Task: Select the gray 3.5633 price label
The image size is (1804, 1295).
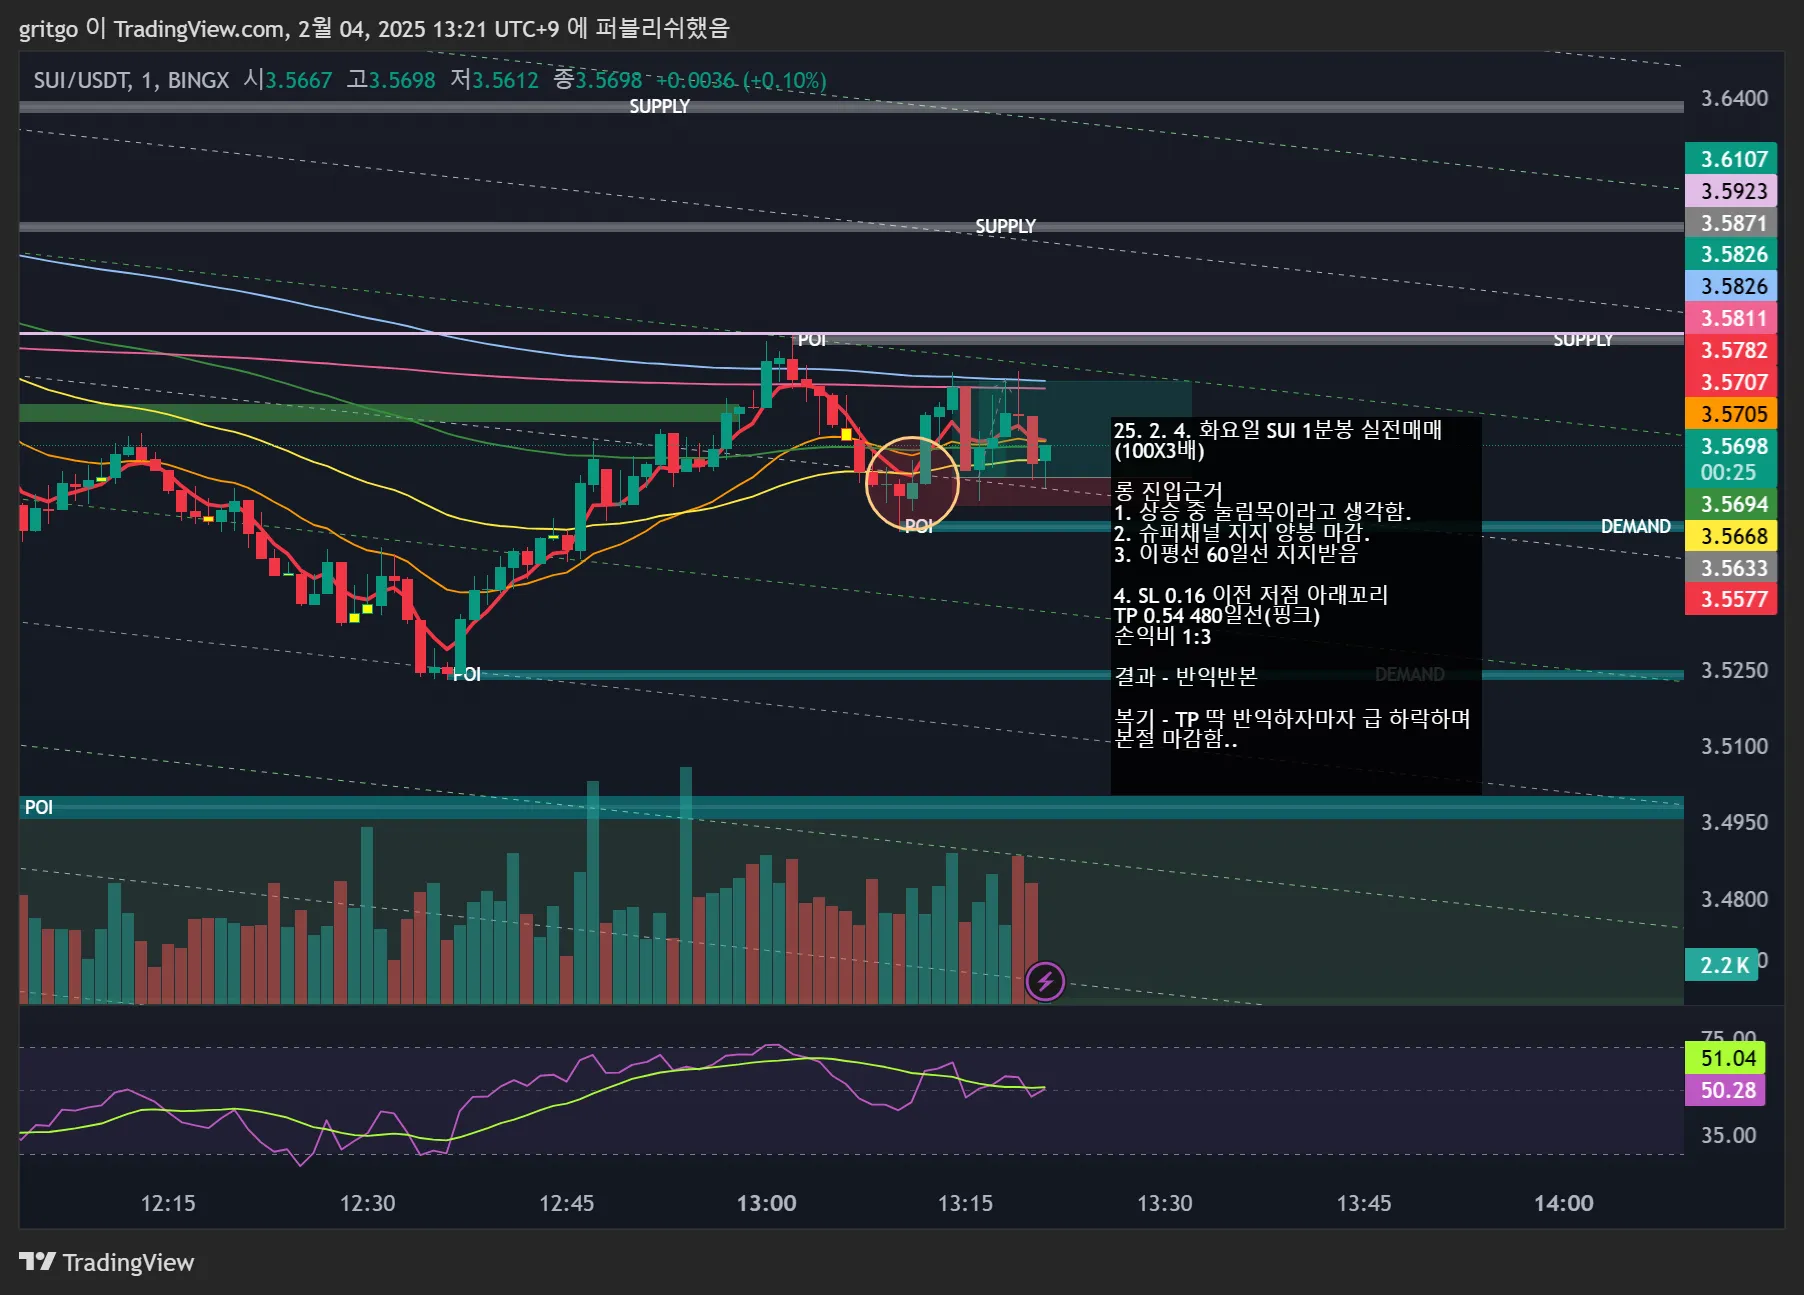Action: point(1731,568)
